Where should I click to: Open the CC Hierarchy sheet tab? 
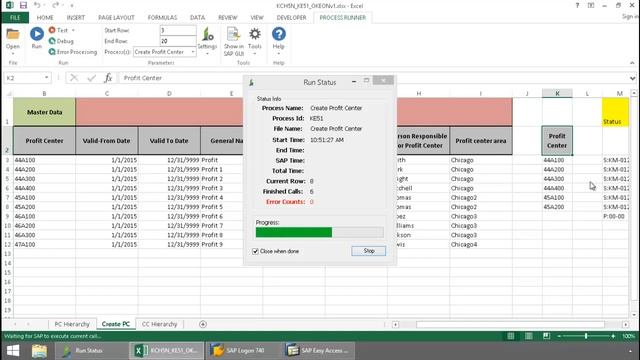tap(160, 324)
